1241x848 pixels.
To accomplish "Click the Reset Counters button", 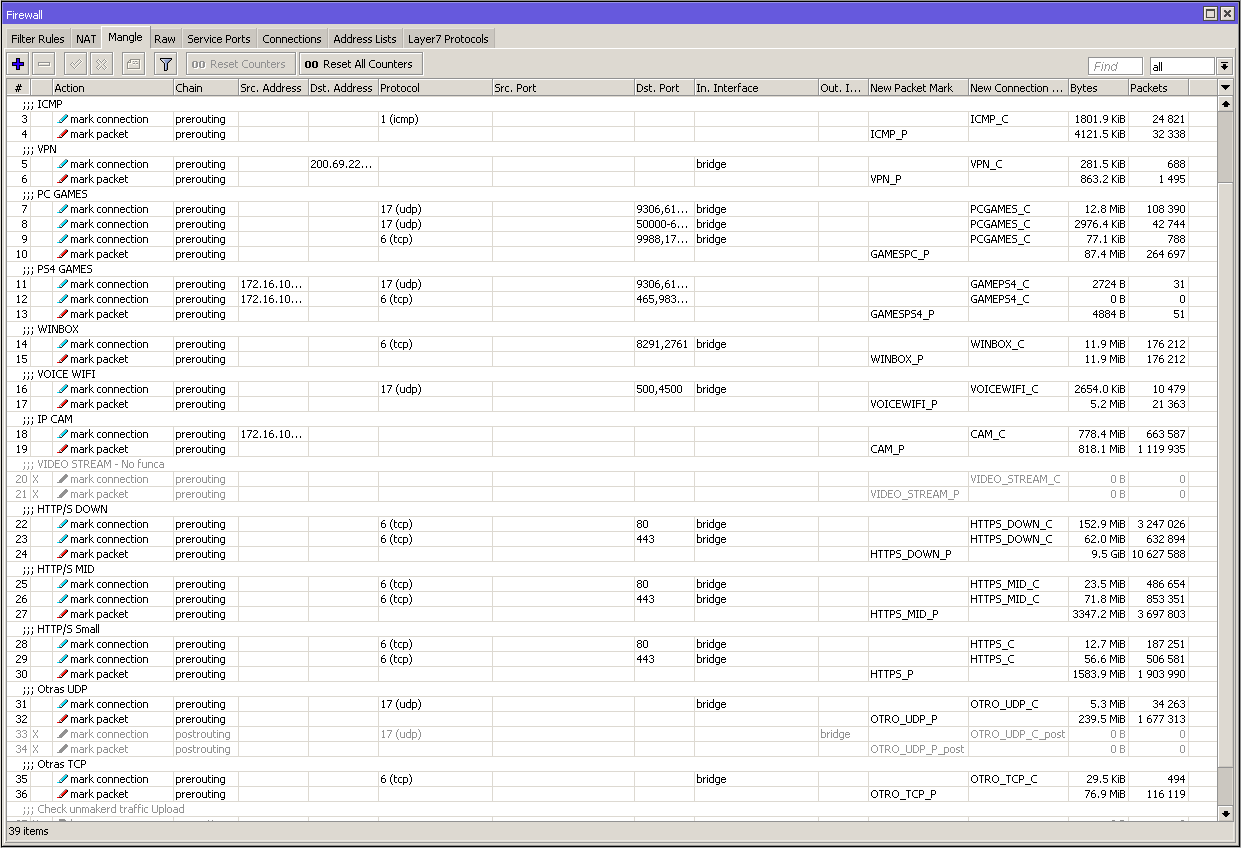I will pos(240,64).
